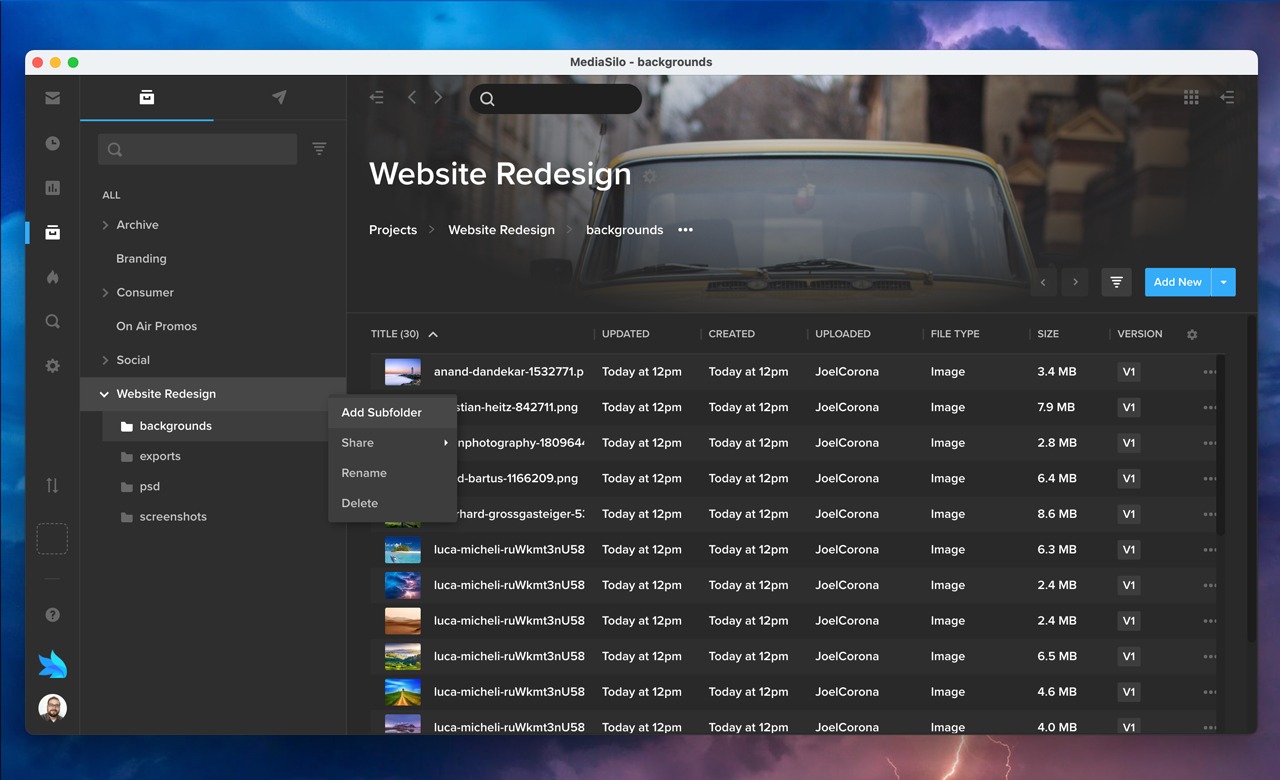The image size is (1280, 780).
Task: Open the gear next to Website Redesign title
Action: (x=650, y=176)
